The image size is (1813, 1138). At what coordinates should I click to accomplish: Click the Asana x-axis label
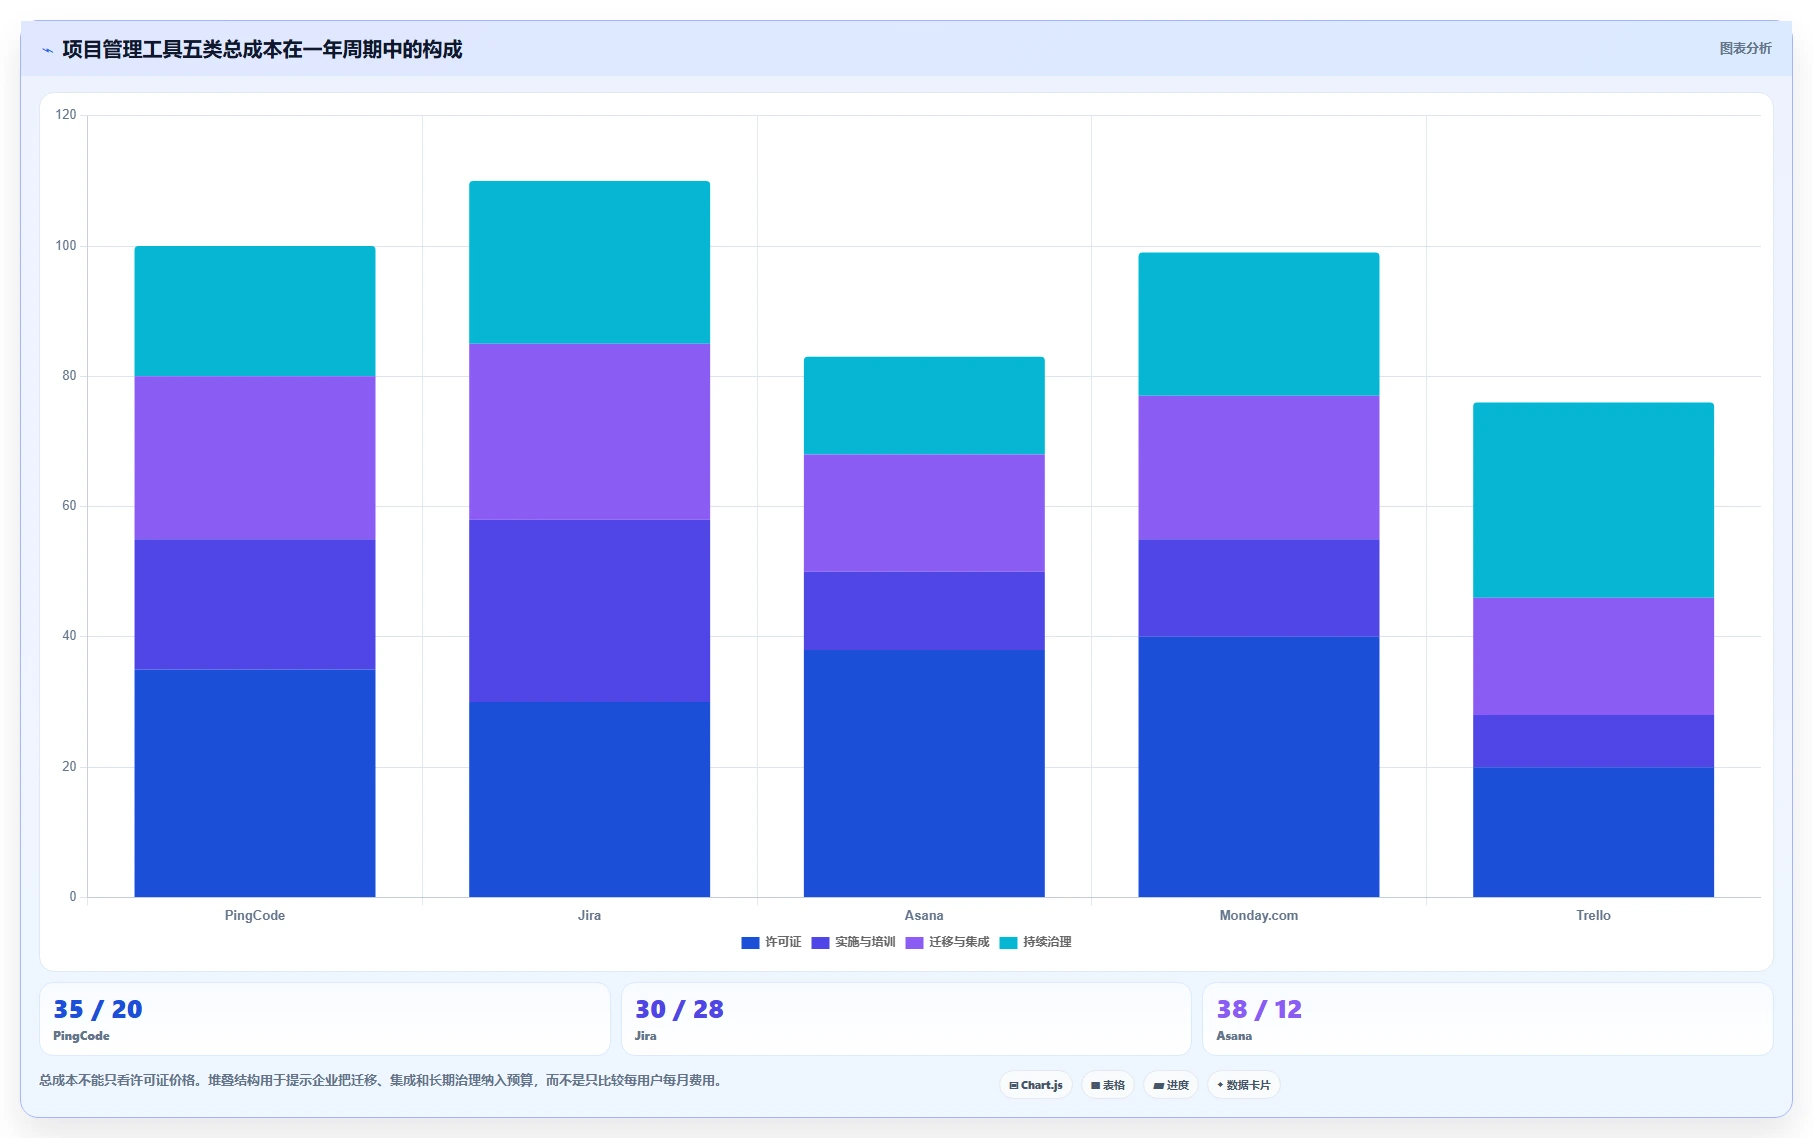(924, 915)
